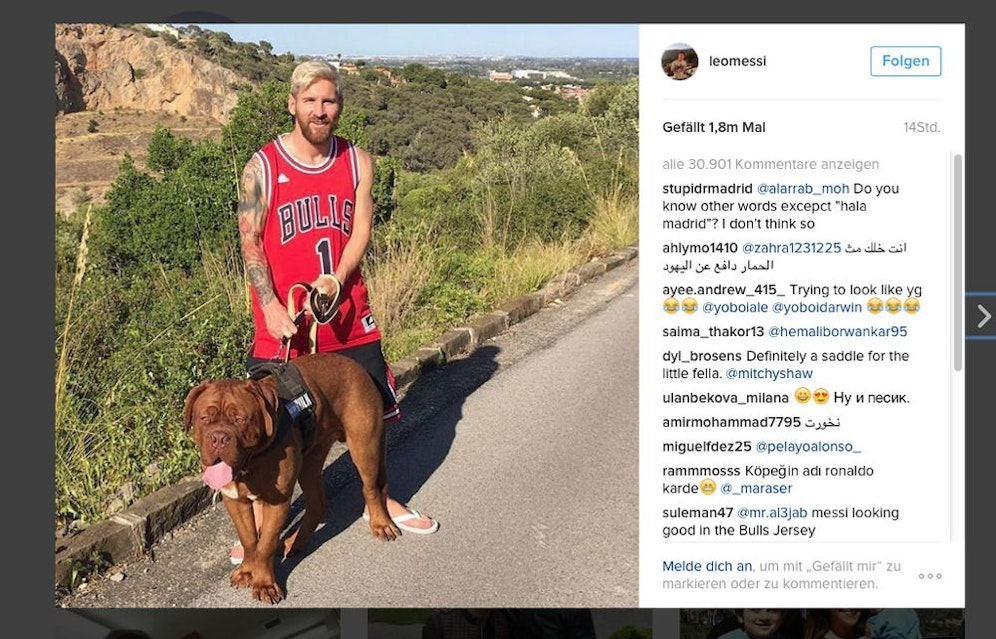Open mention @alarrab_moh
Viewport: 996px width, 639px height.
tap(803, 189)
